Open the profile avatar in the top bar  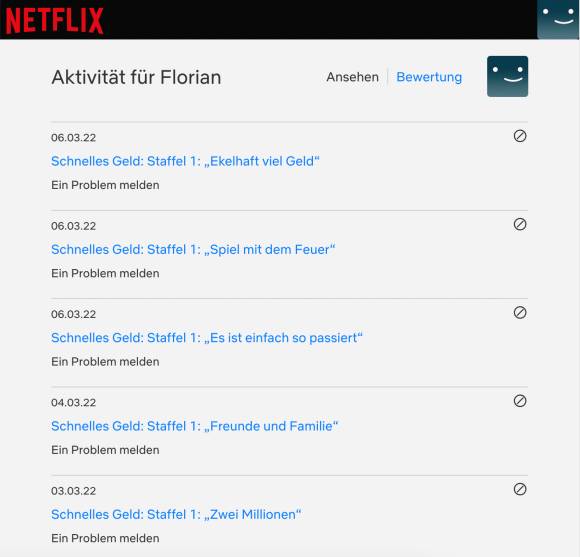(558, 19)
